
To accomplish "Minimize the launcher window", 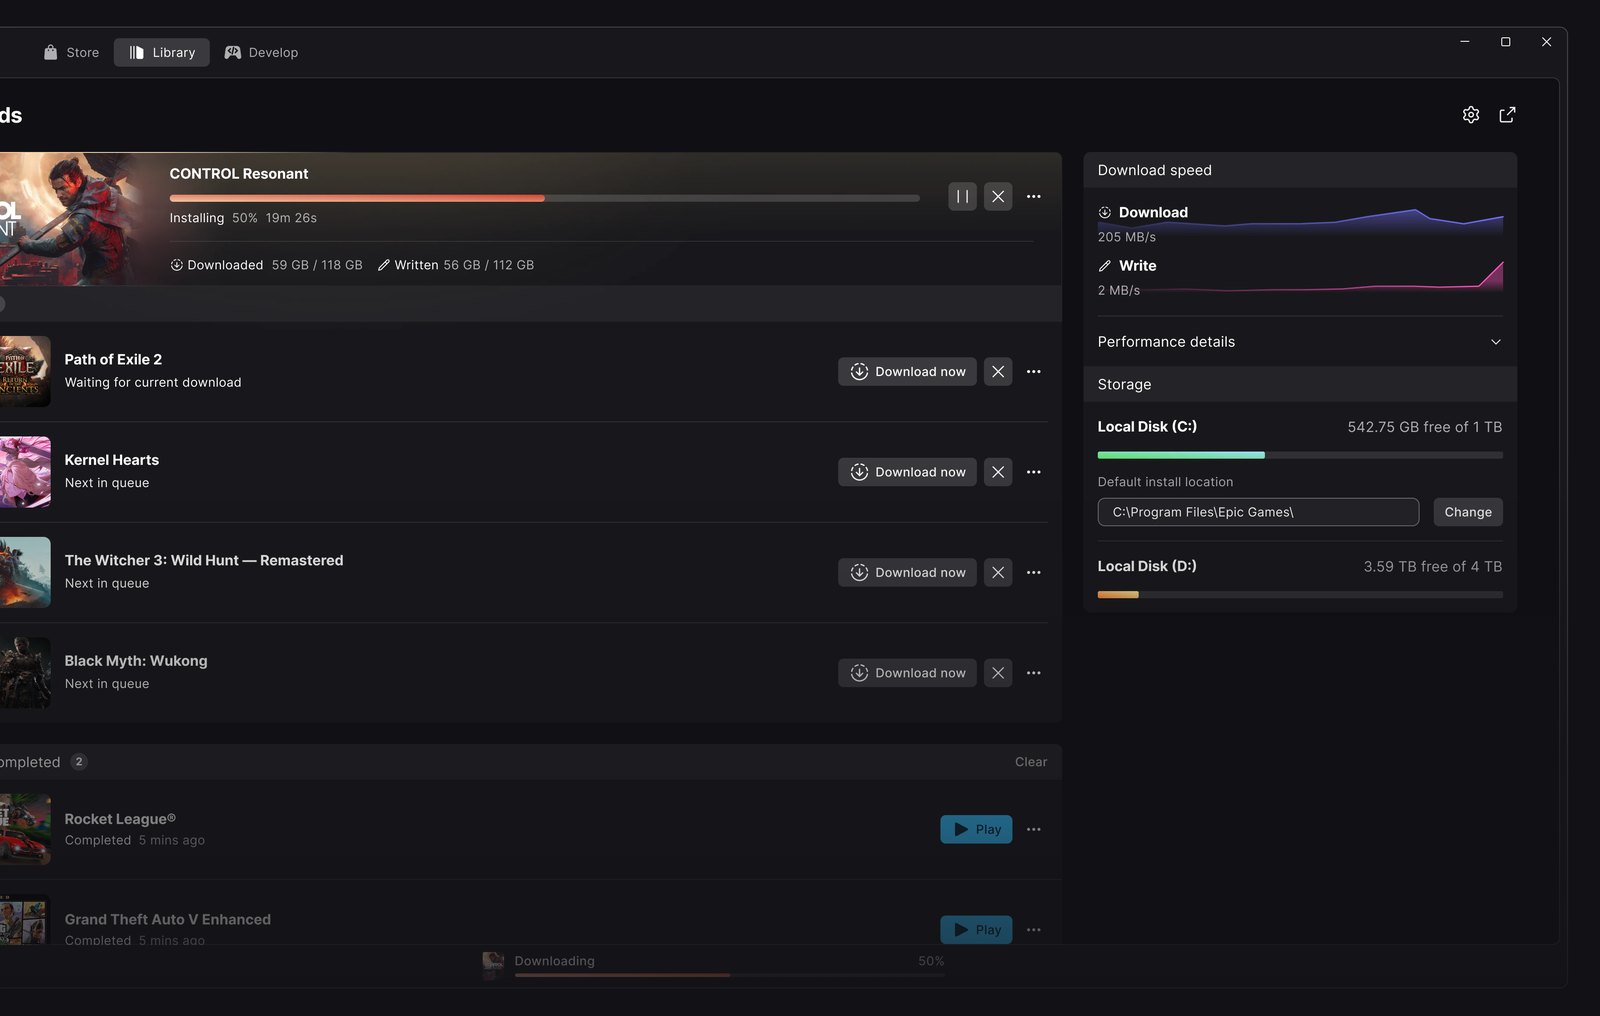I will [1464, 42].
